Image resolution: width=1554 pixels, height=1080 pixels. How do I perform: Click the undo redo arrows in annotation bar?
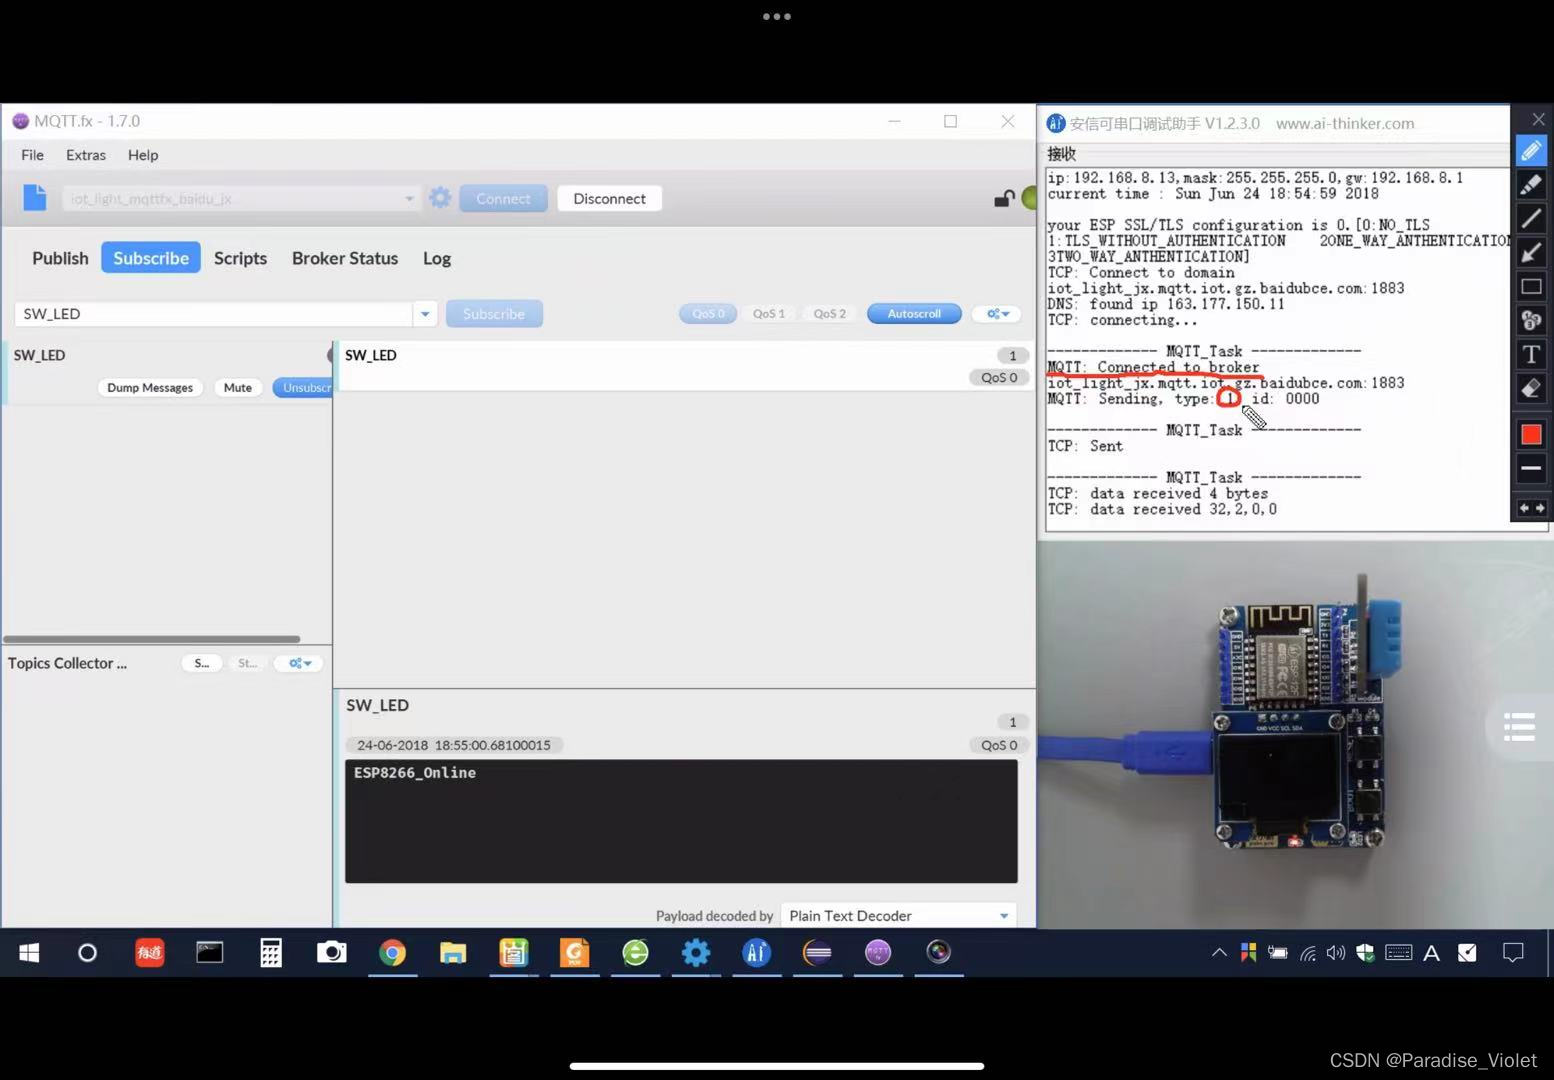[x=1531, y=508]
